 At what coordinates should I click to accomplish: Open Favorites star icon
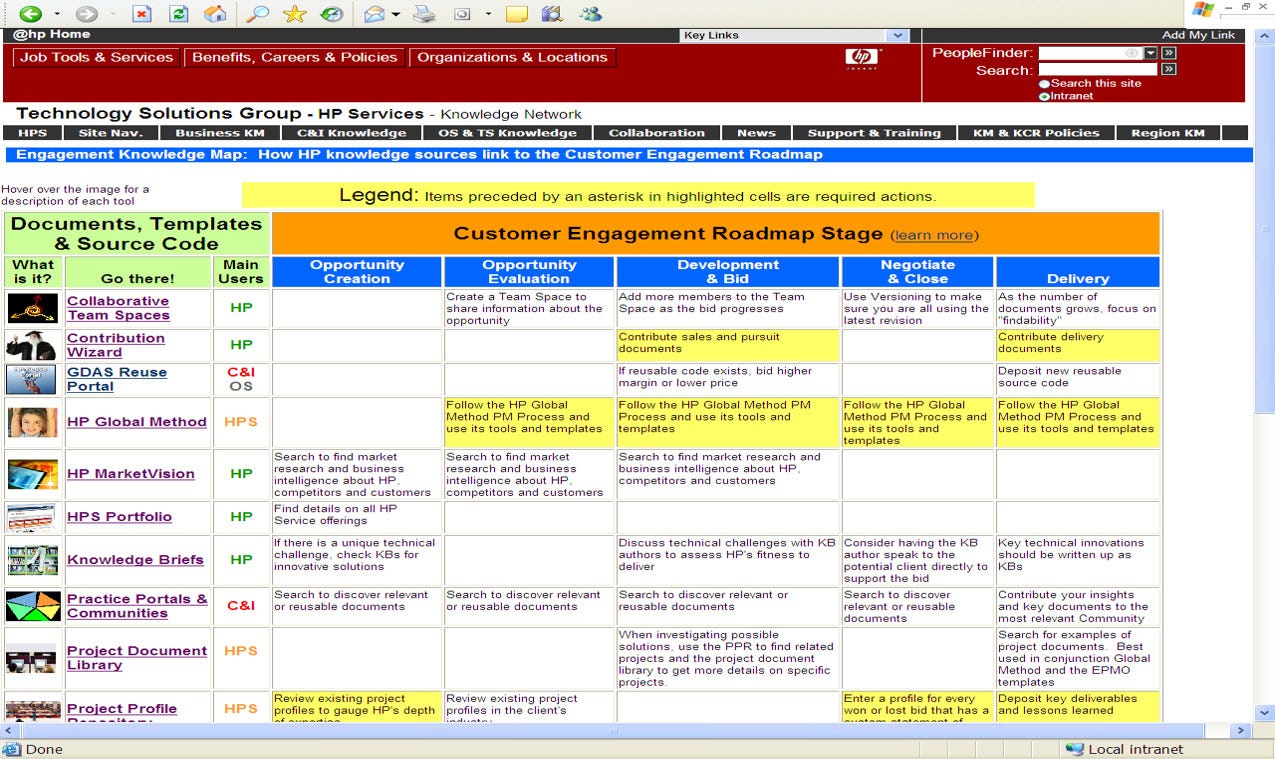[294, 14]
